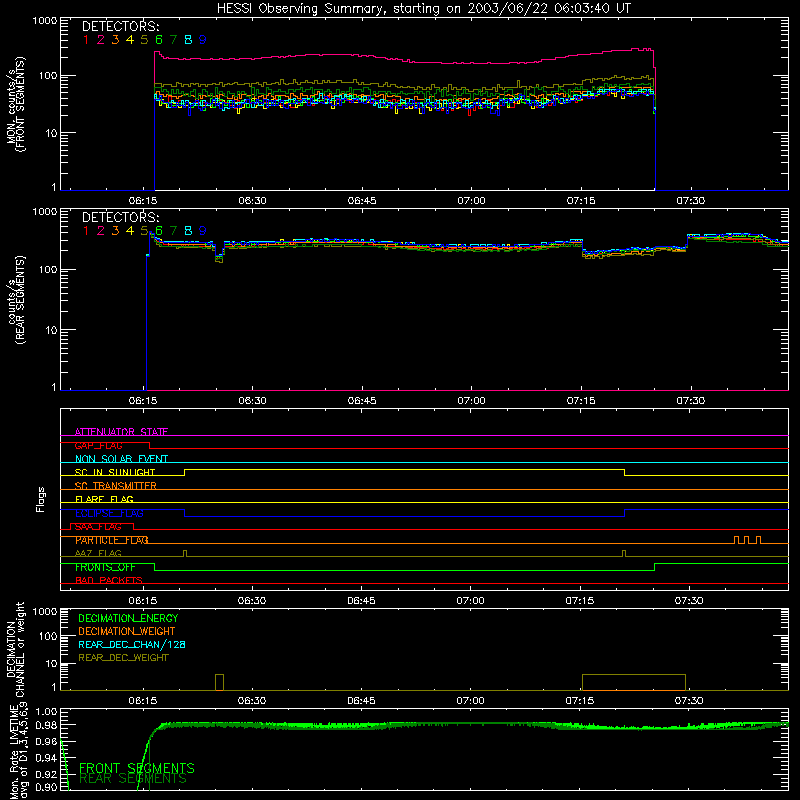
Task: Click the vertical Flags axis title
Action: pyautogui.click(x=41, y=499)
